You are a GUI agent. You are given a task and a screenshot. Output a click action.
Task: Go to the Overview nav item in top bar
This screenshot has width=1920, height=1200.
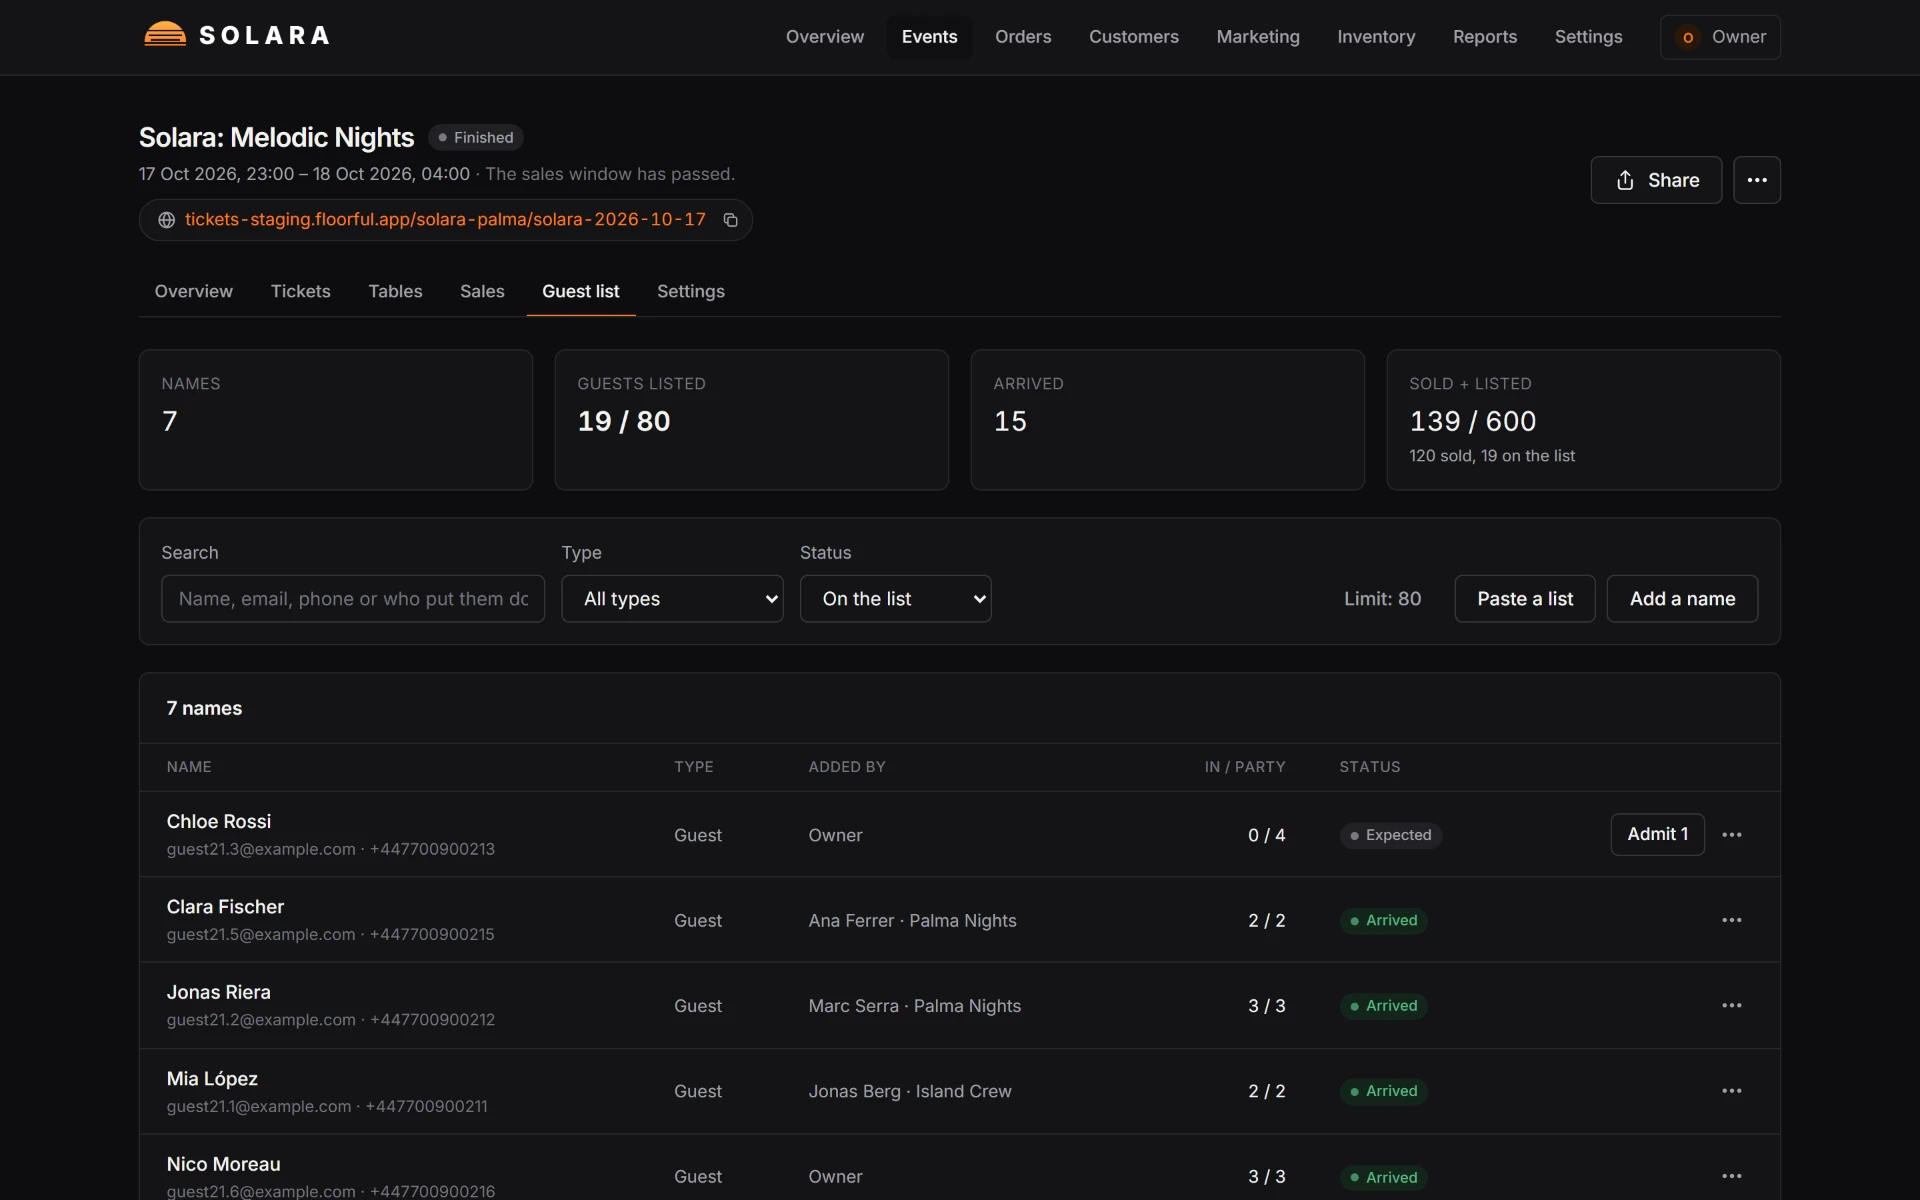pyautogui.click(x=824, y=37)
